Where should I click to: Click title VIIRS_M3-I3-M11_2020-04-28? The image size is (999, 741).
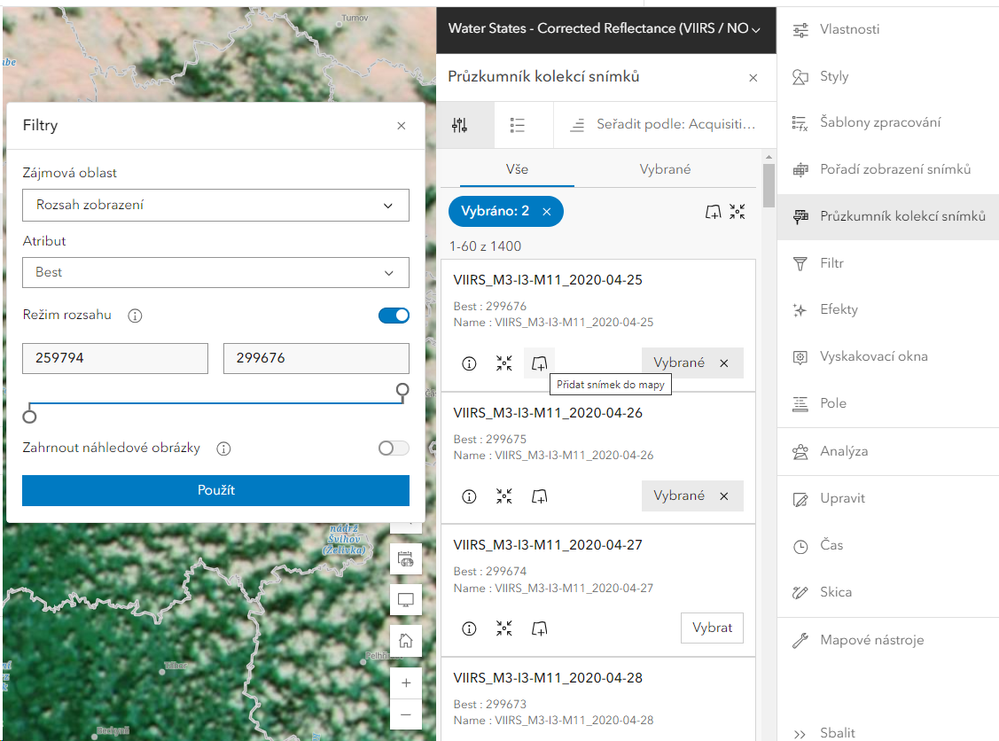(548, 678)
